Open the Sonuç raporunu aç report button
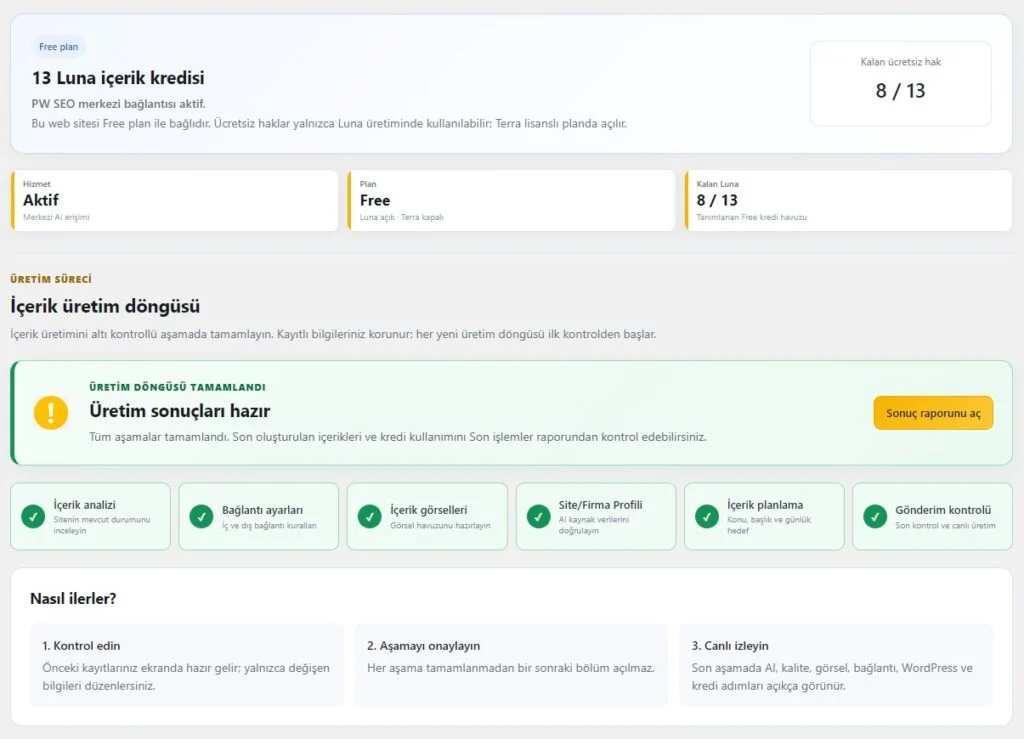 933,413
